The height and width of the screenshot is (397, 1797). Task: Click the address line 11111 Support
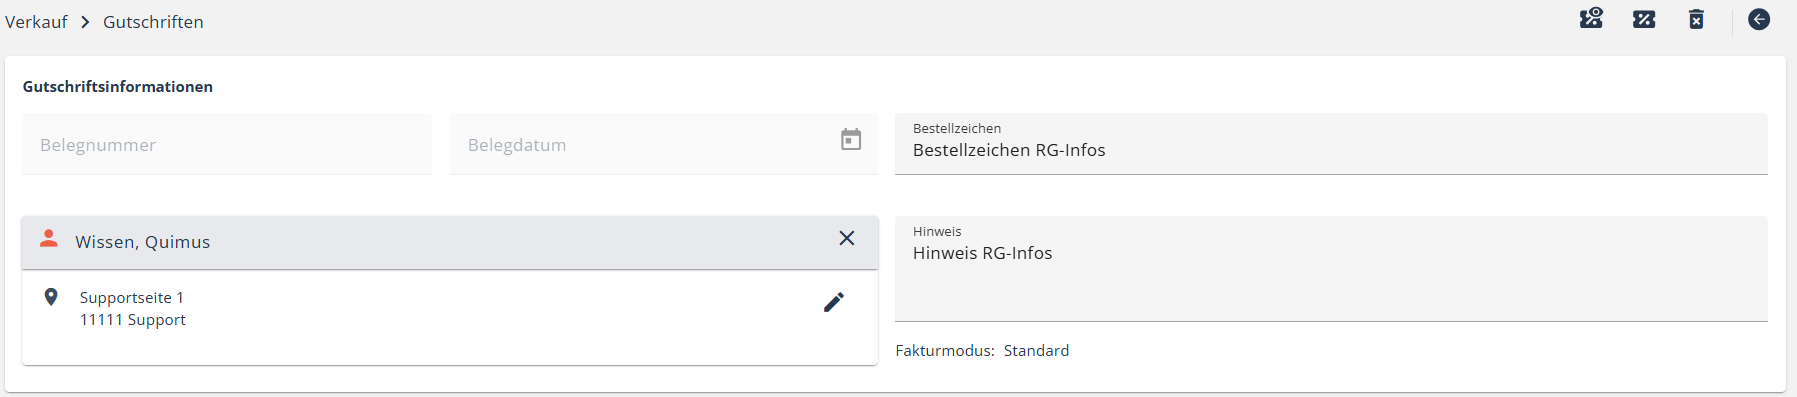pos(133,320)
